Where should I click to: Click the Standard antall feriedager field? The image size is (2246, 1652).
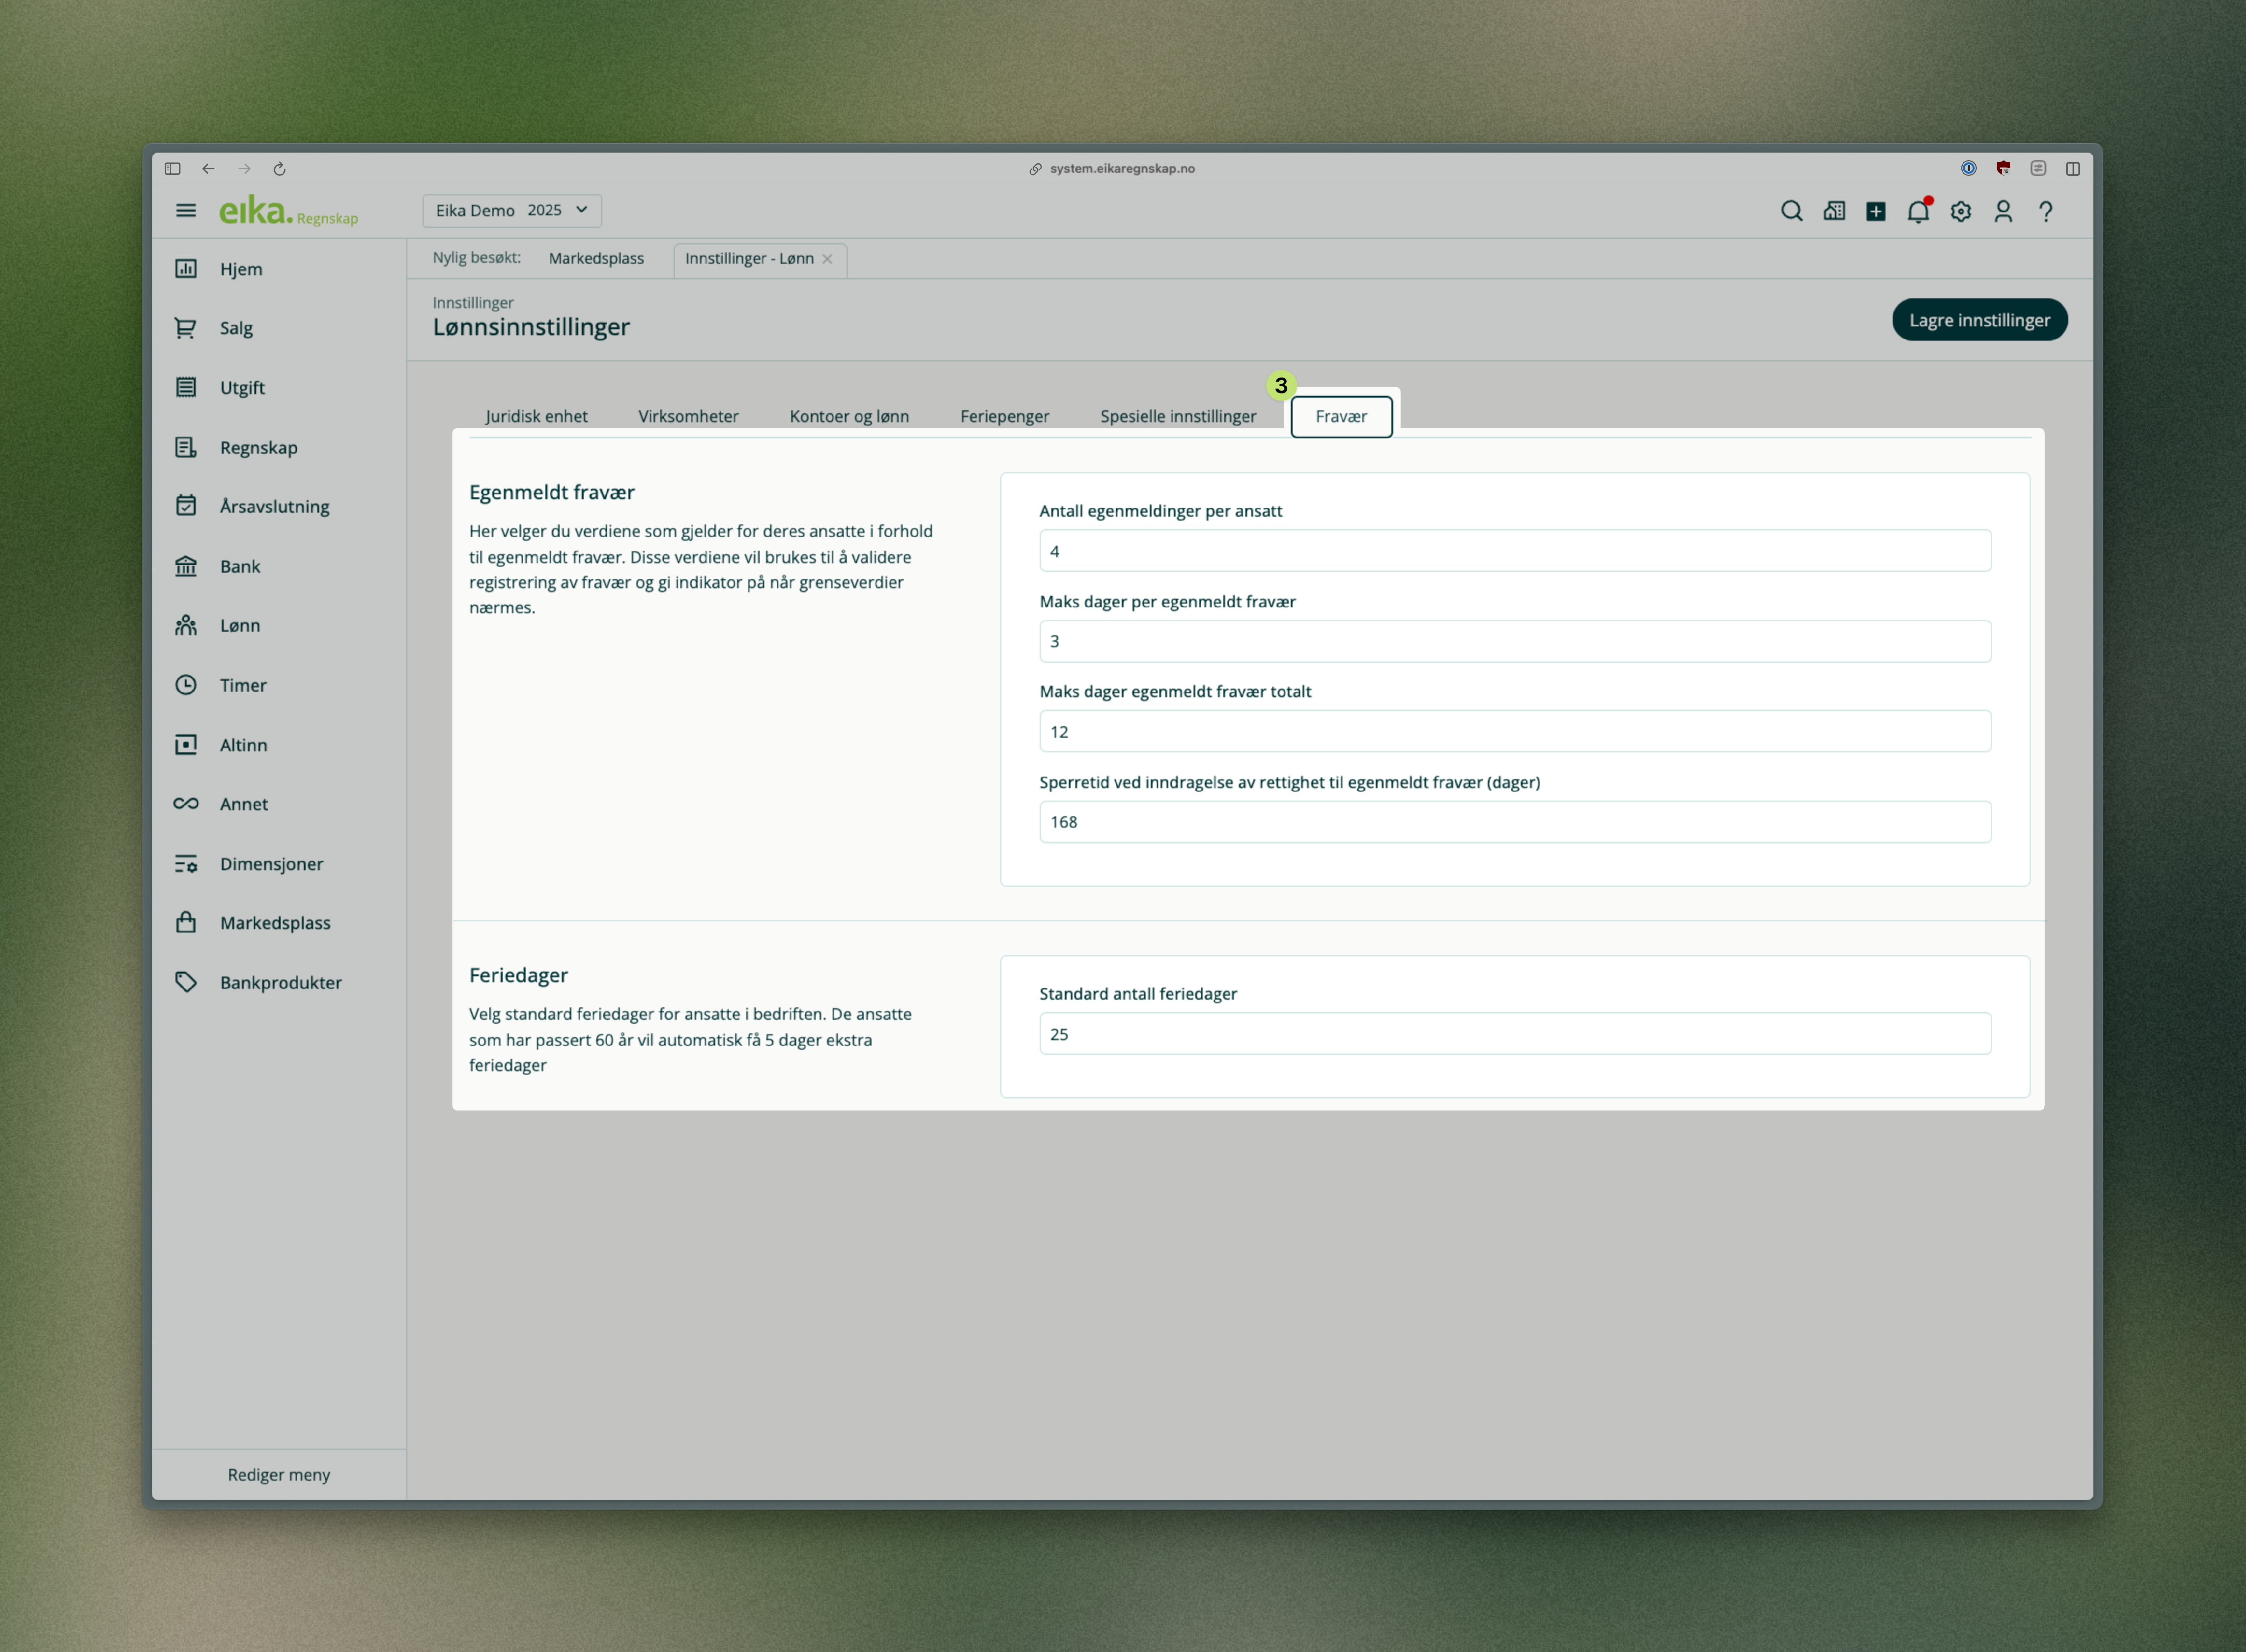[x=1514, y=1033]
